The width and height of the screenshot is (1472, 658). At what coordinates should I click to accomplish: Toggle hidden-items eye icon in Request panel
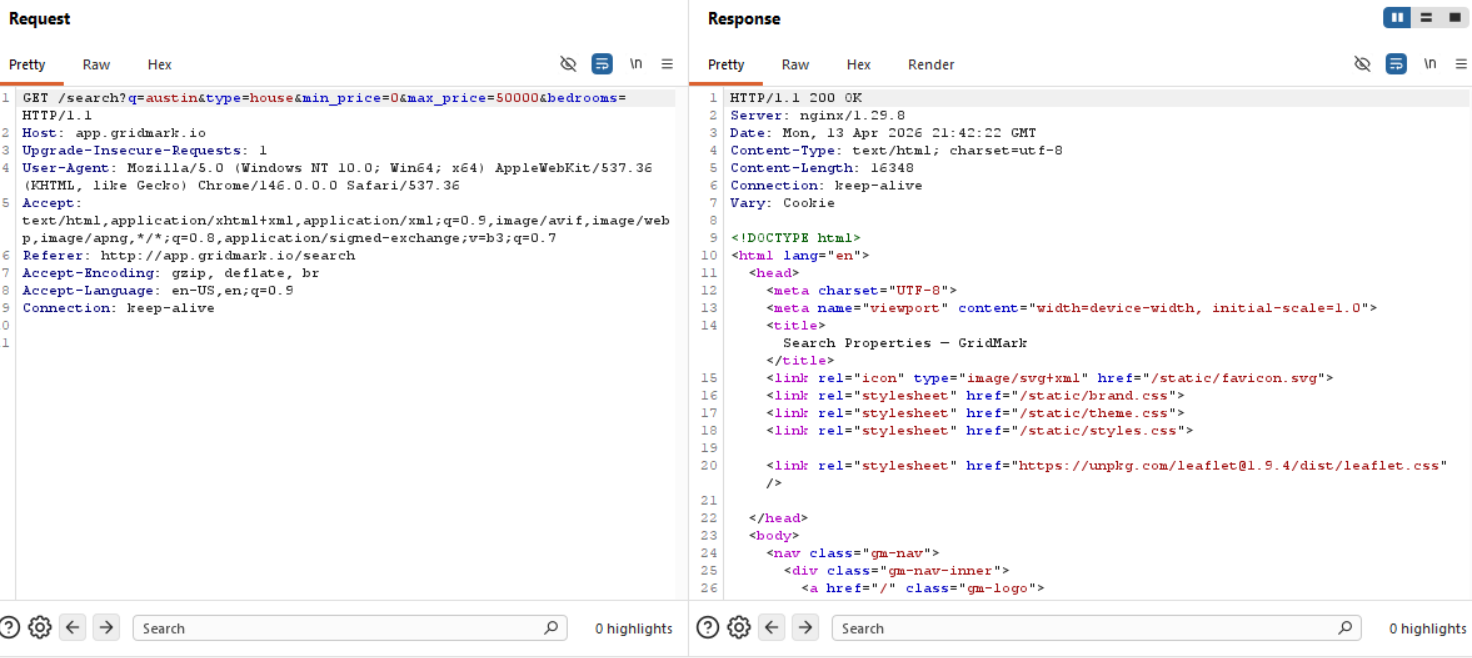point(568,64)
